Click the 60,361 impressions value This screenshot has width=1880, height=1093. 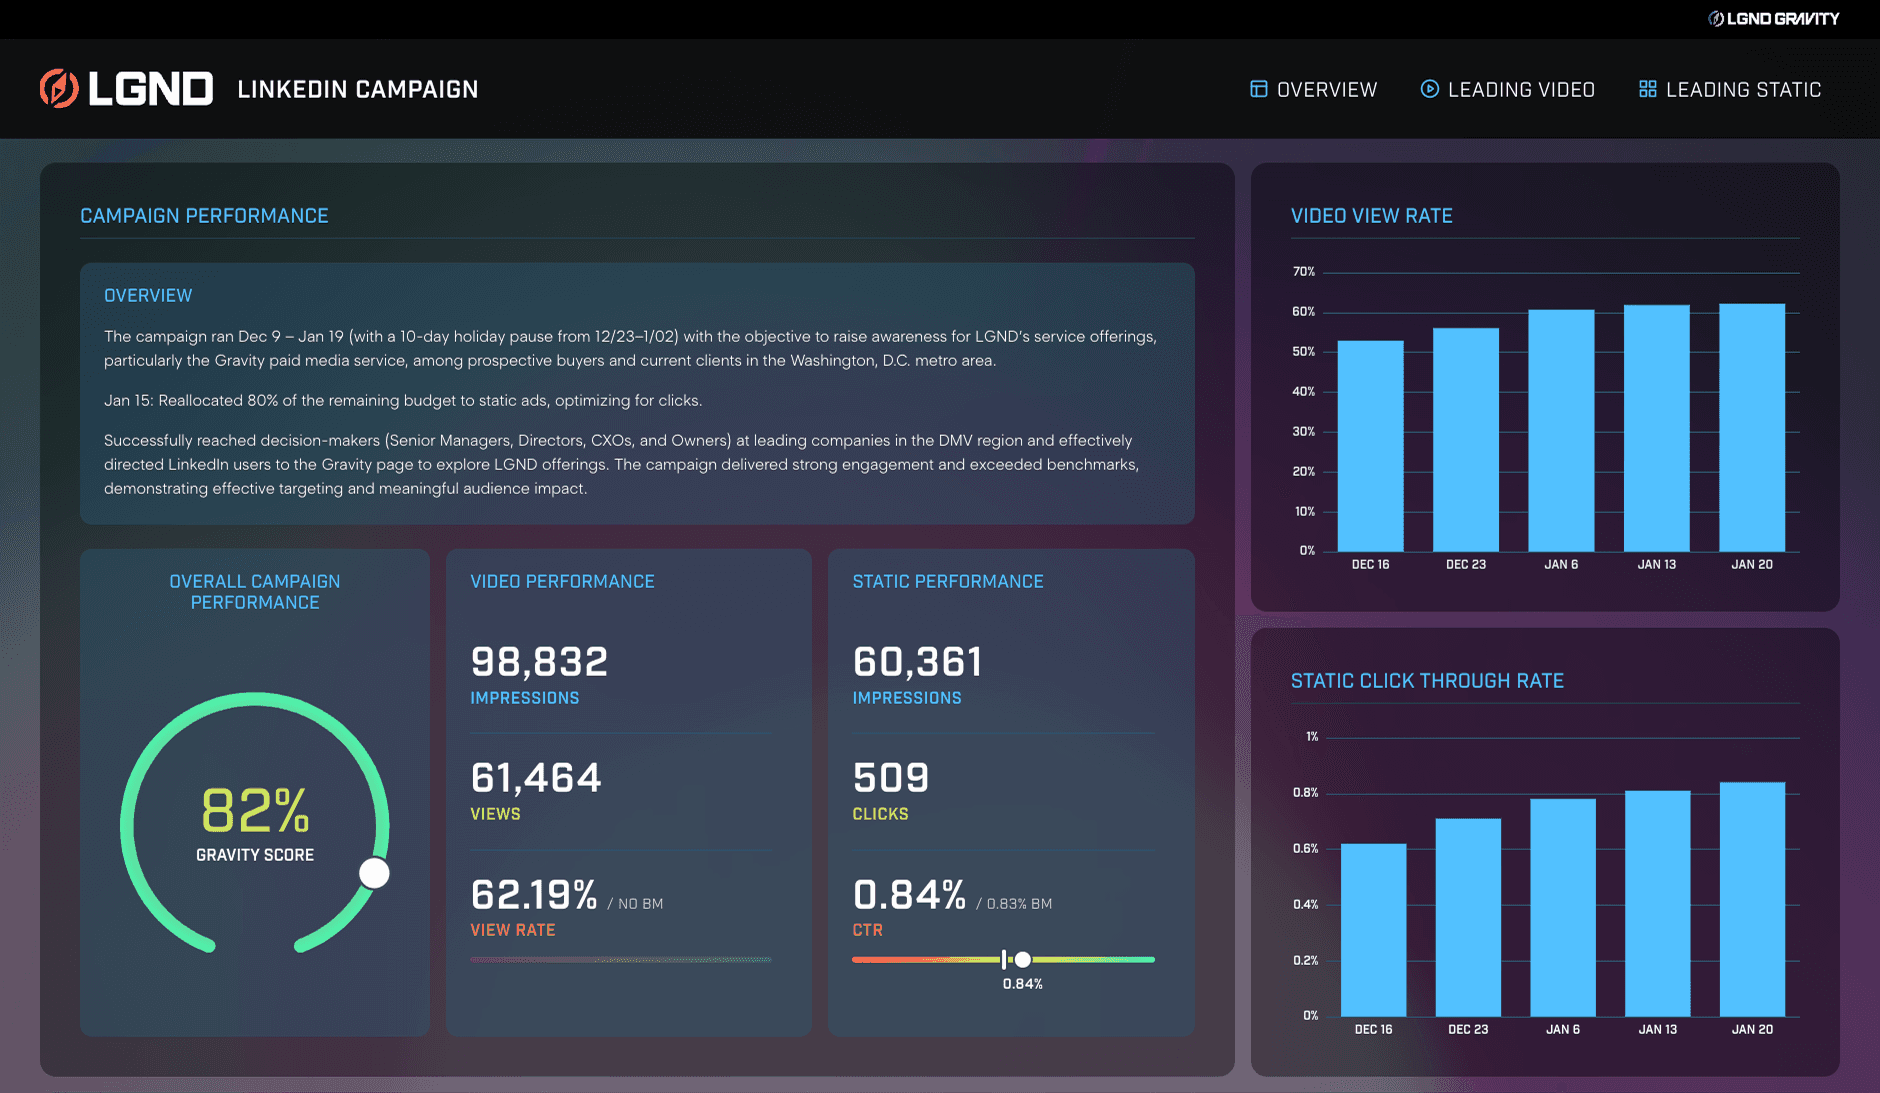click(x=918, y=661)
